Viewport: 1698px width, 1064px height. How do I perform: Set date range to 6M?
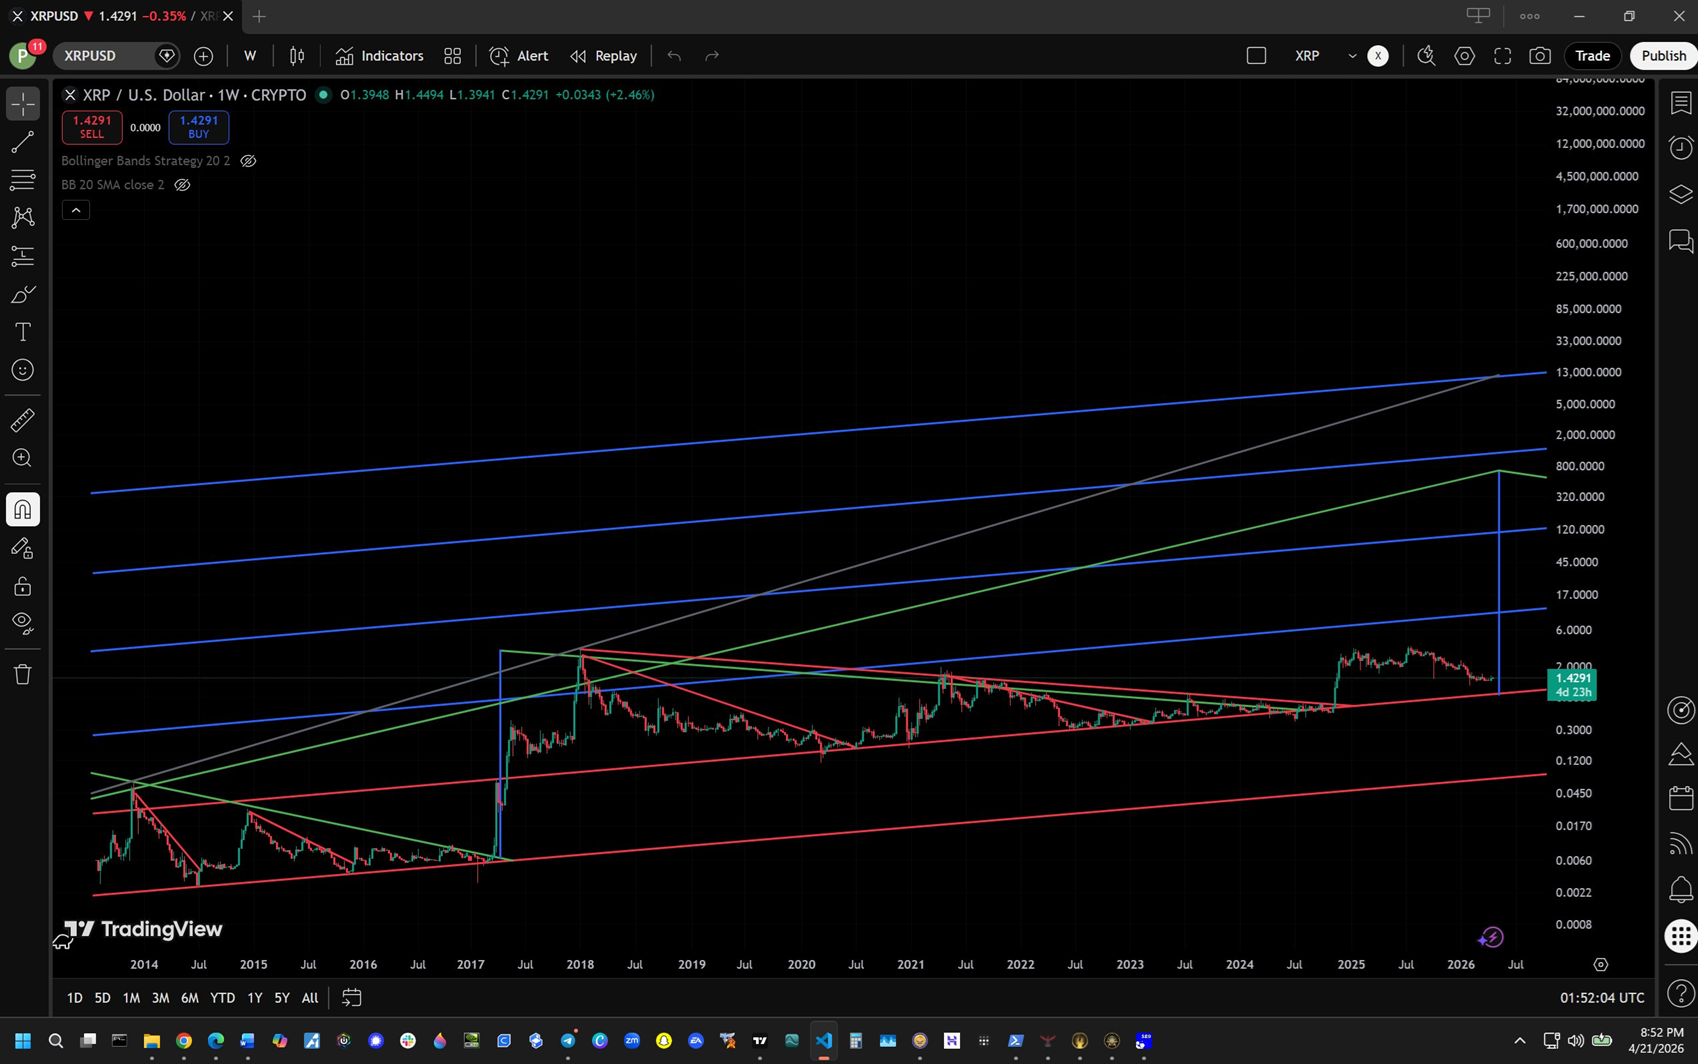click(x=189, y=998)
